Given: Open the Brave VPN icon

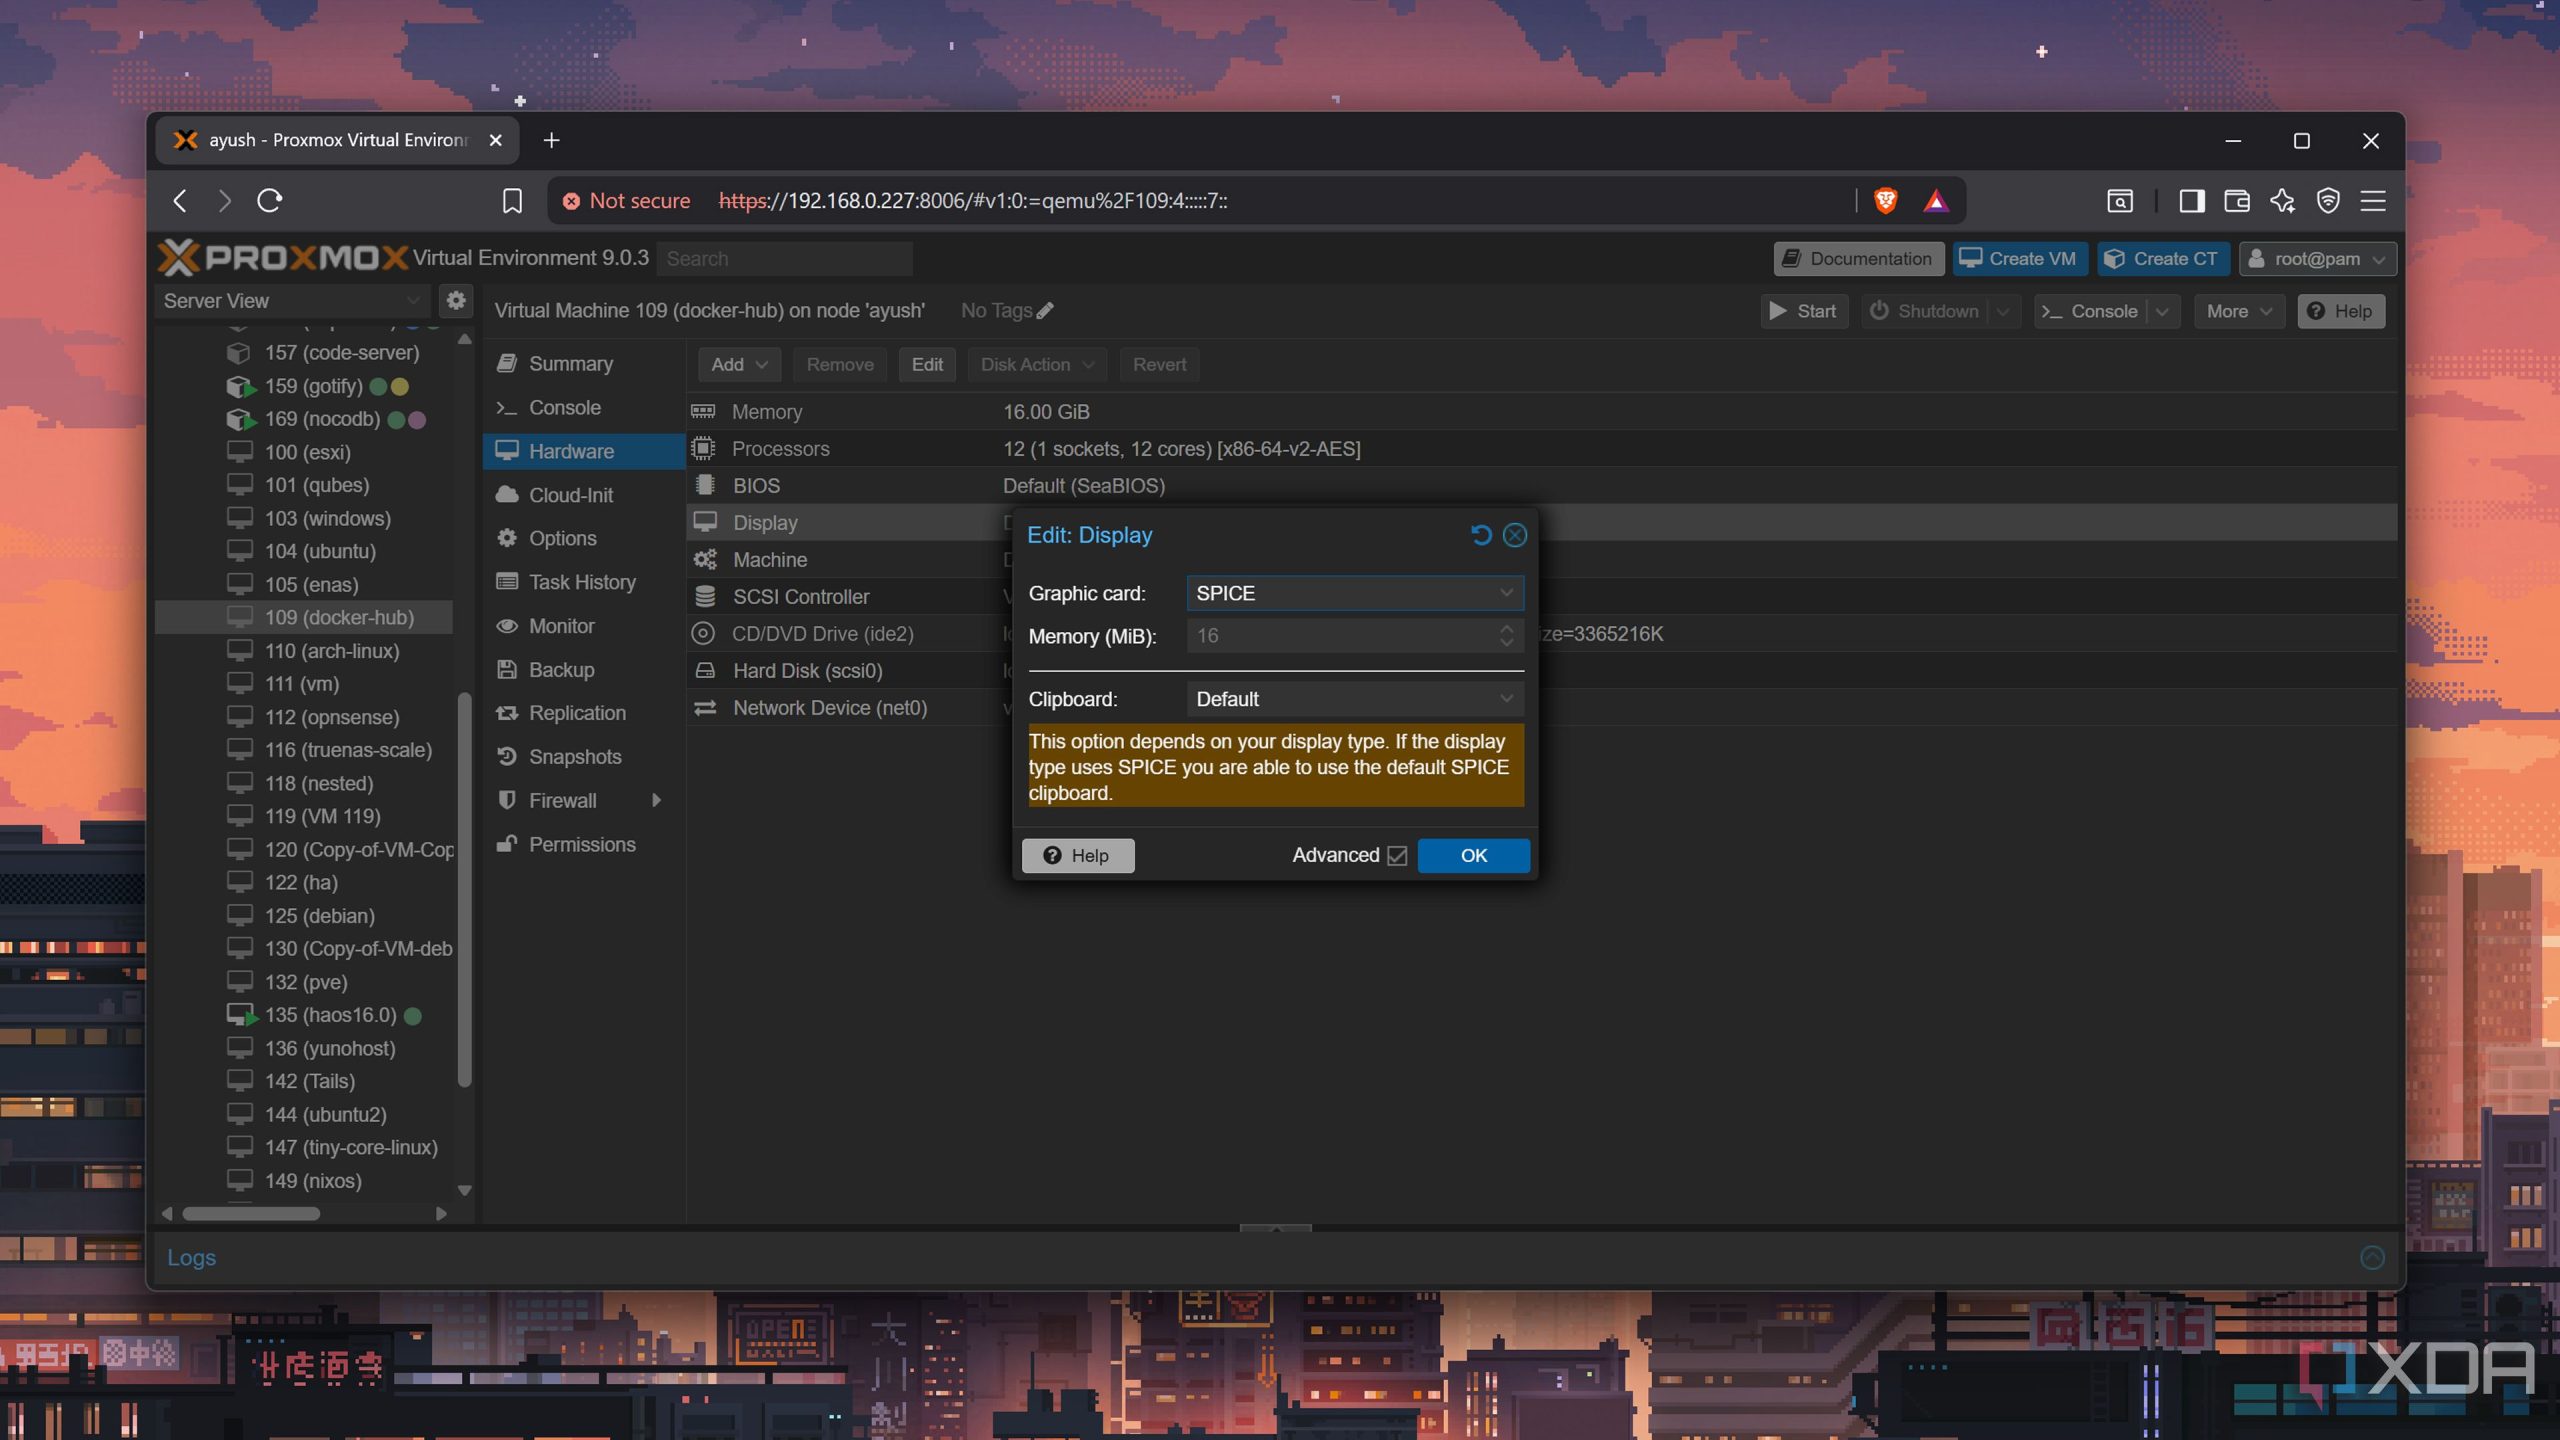Looking at the screenshot, I should coord(2328,201).
